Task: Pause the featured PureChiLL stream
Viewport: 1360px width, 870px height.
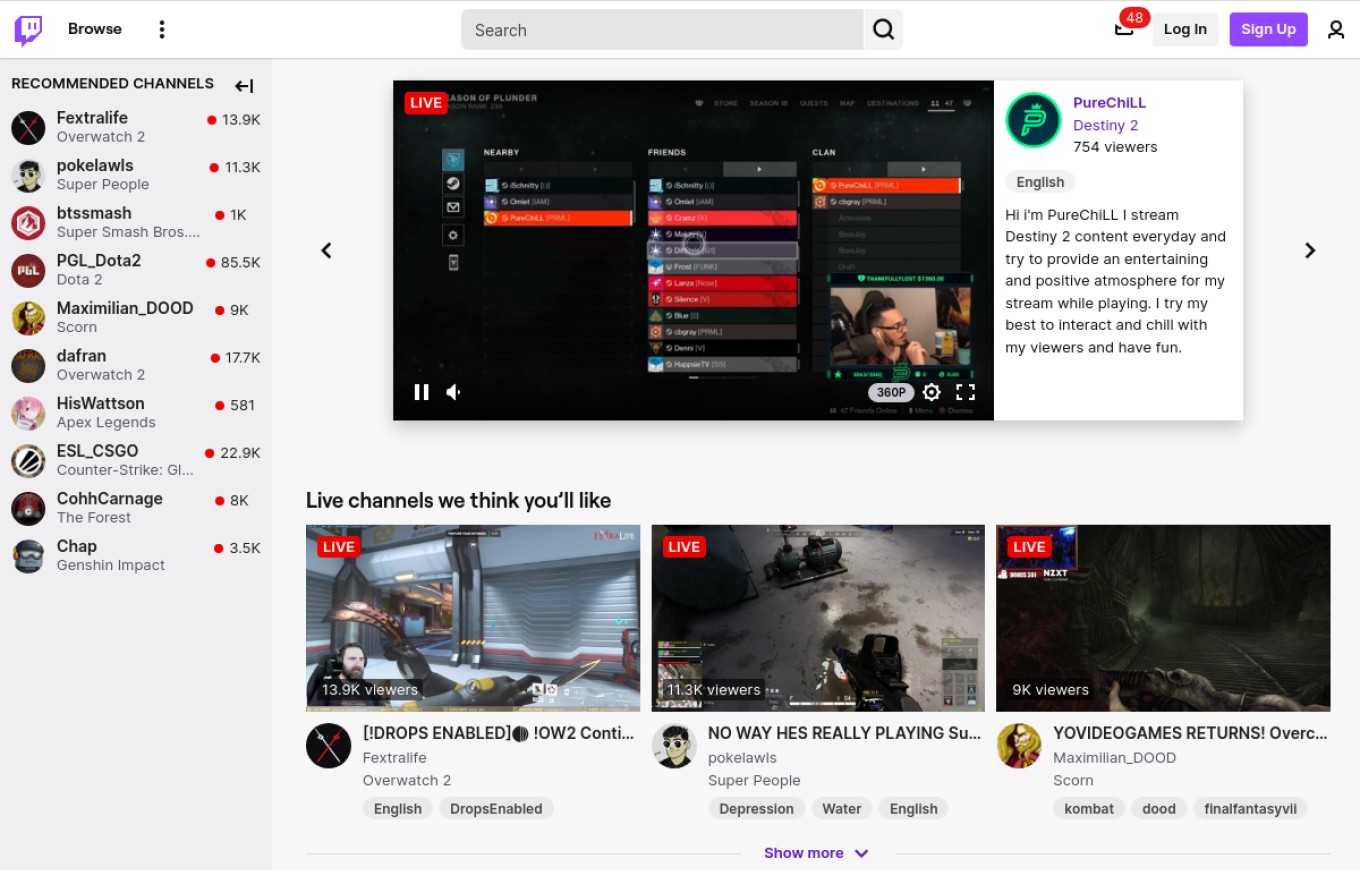Action: click(x=421, y=392)
